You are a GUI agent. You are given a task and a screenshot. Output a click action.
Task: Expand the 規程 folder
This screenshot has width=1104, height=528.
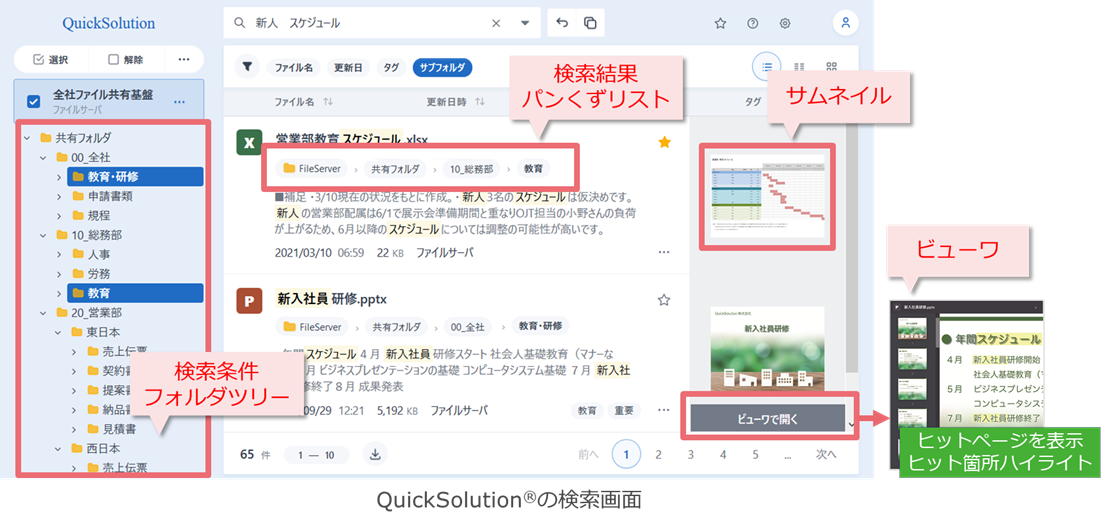(x=59, y=215)
